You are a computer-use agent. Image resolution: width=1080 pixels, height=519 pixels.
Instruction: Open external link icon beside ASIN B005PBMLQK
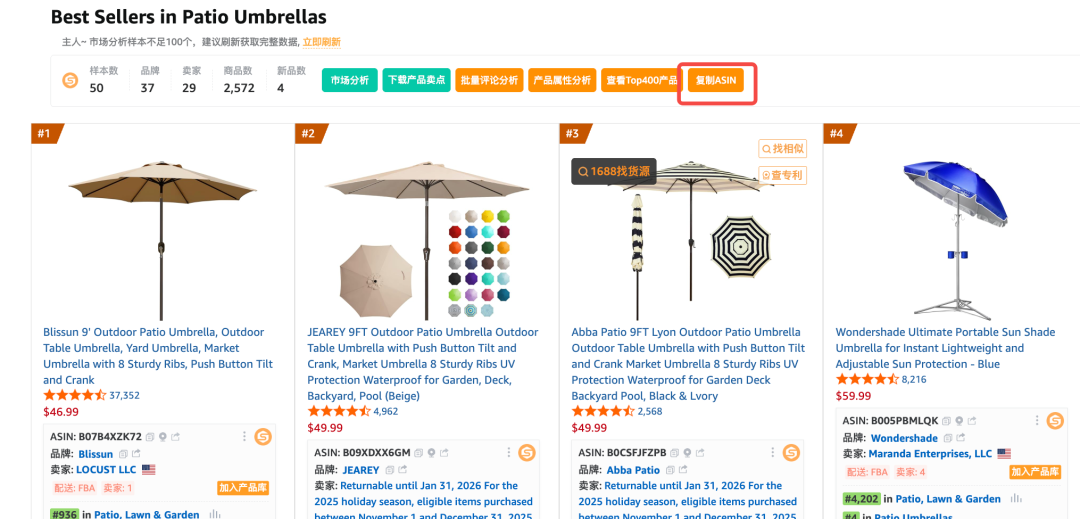pyautogui.click(x=972, y=421)
